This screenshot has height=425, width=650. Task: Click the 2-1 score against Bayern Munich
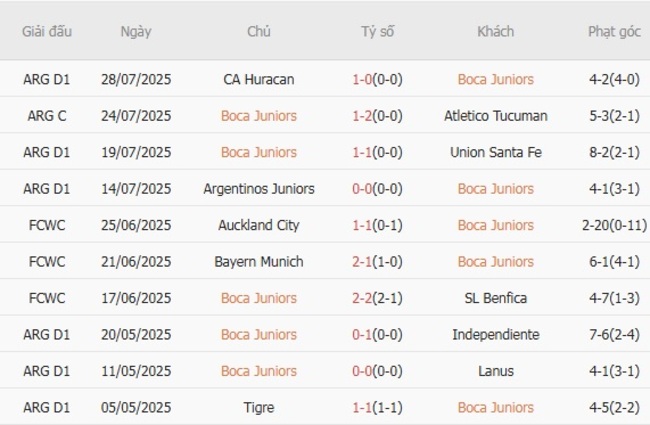coord(361,262)
